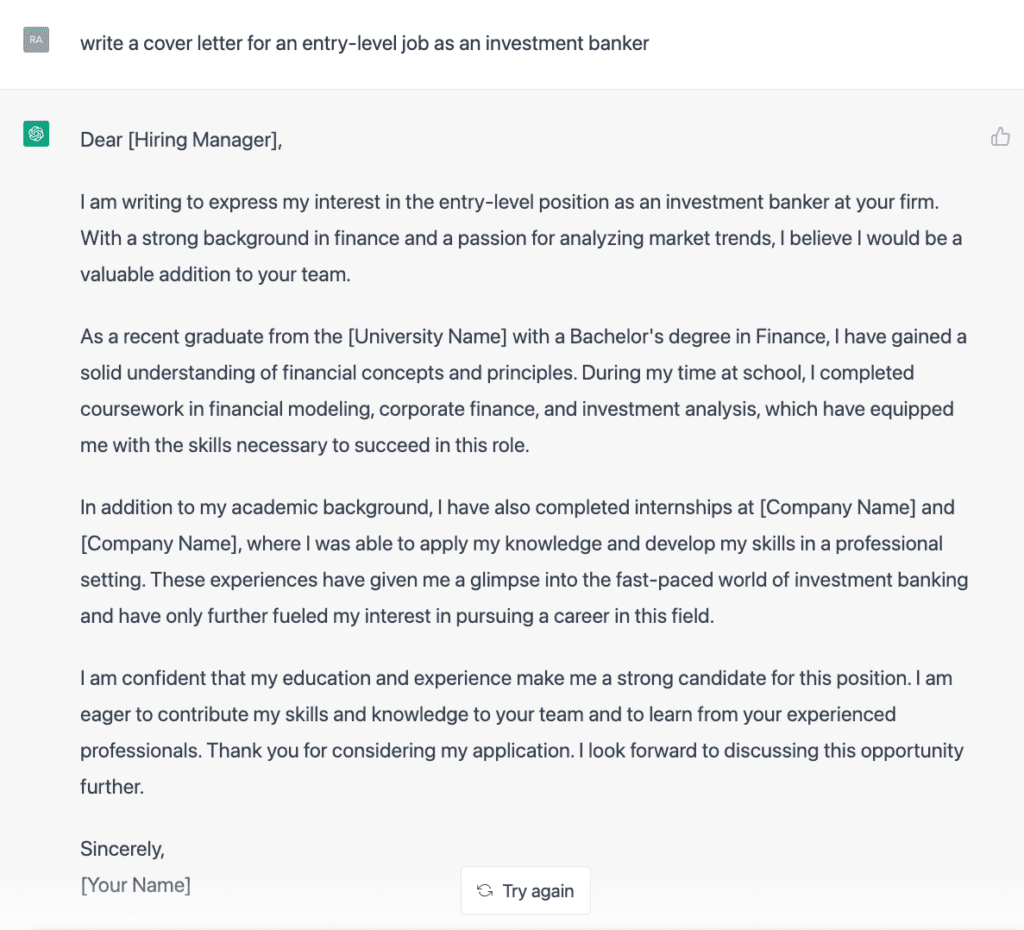
Task: Click the closing paragraph thanking the reader
Action: pyautogui.click(x=500, y=732)
